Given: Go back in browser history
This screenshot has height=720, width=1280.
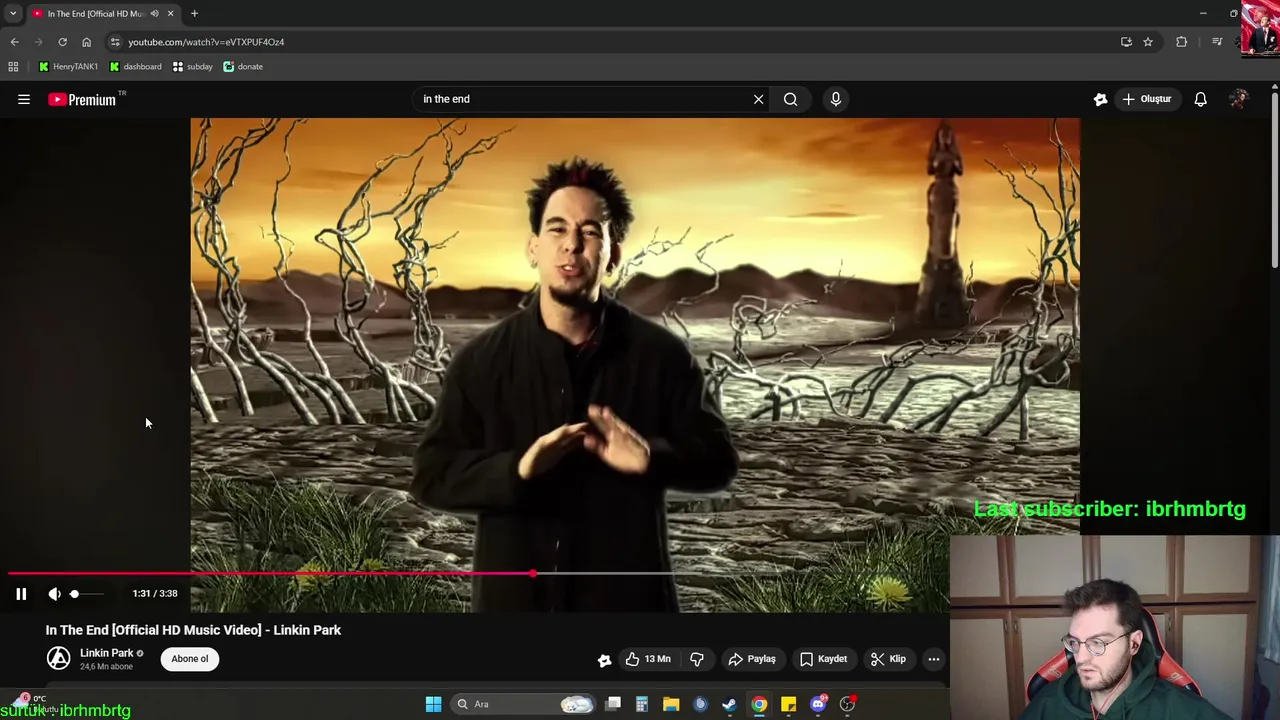Looking at the screenshot, I should click(x=14, y=42).
